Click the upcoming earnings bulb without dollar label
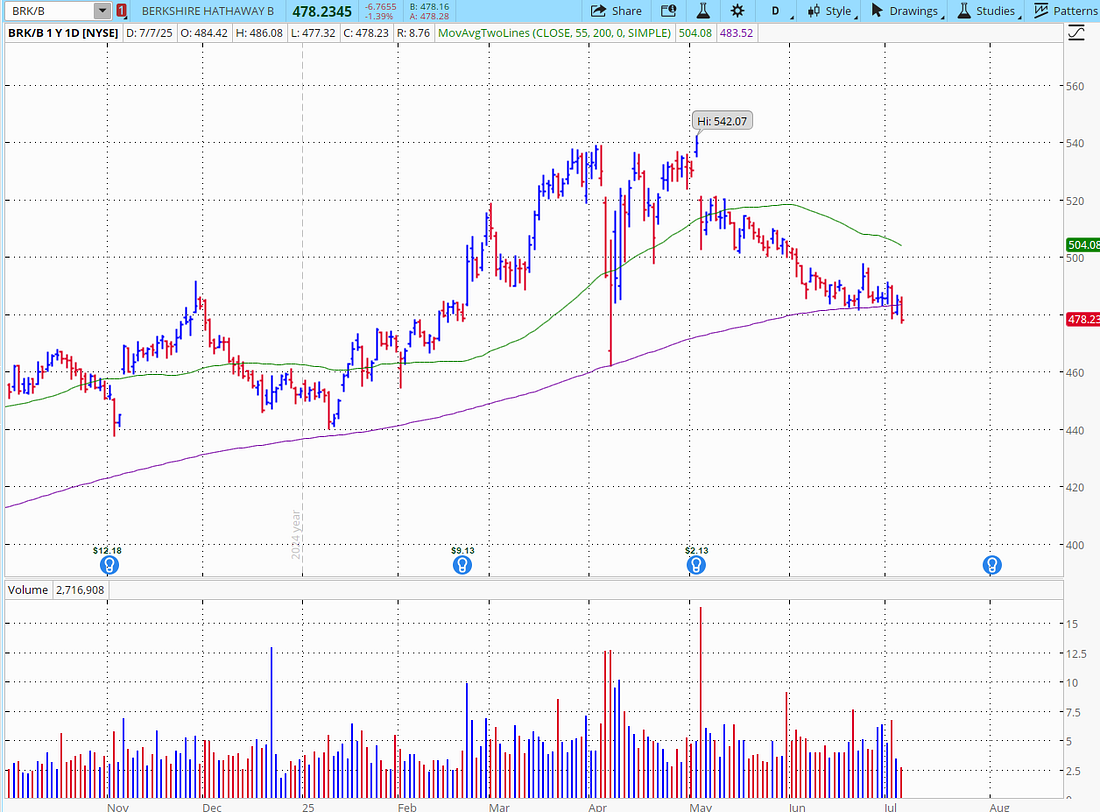The image size is (1100, 812). (x=991, y=564)
